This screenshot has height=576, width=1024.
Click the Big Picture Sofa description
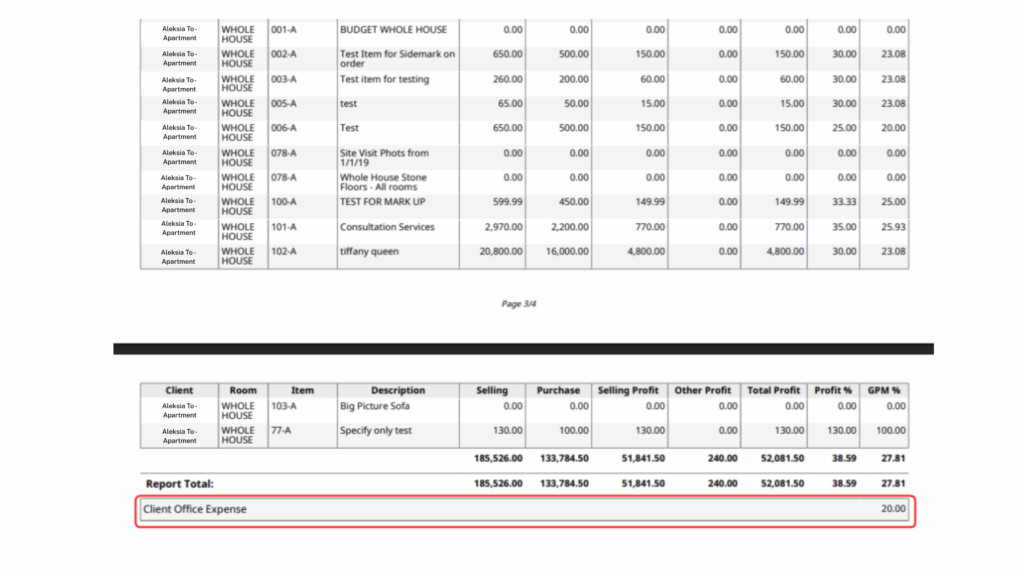(374, 407)
